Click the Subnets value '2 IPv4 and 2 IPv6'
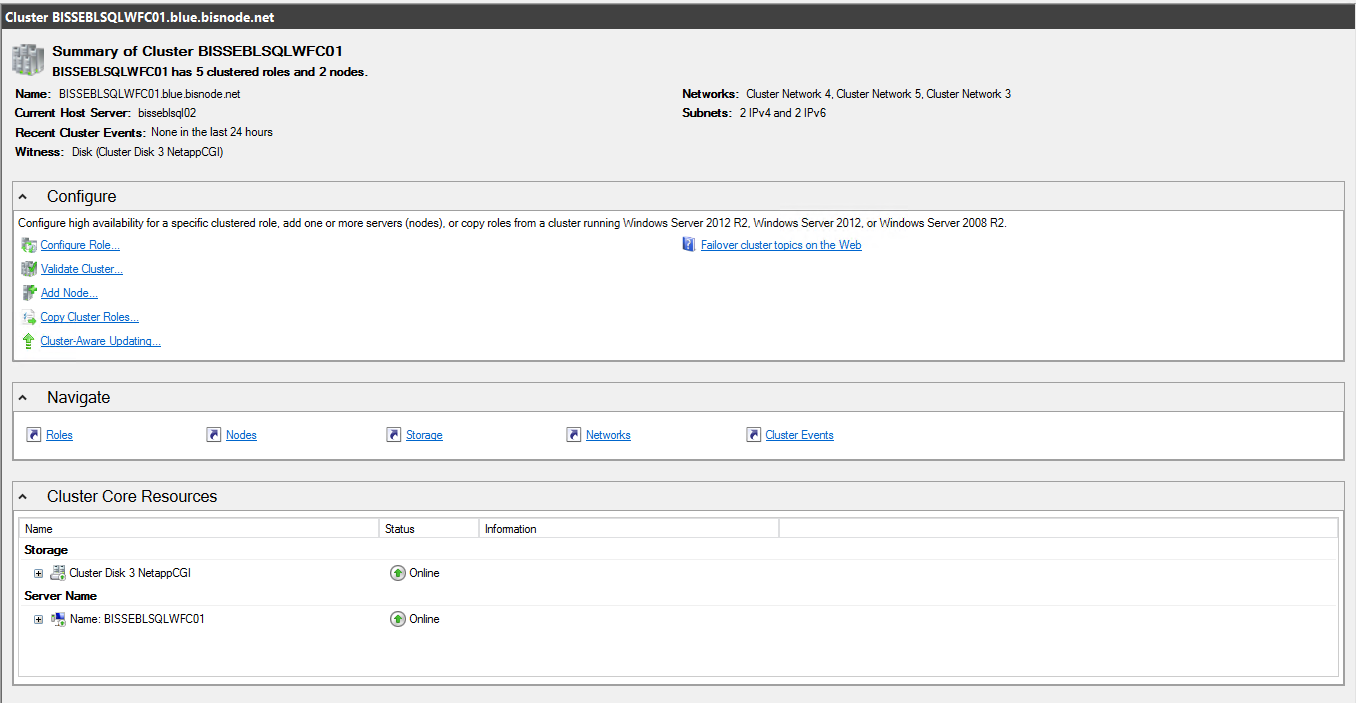The image size is (1356, 703). [x=782, y=113]
